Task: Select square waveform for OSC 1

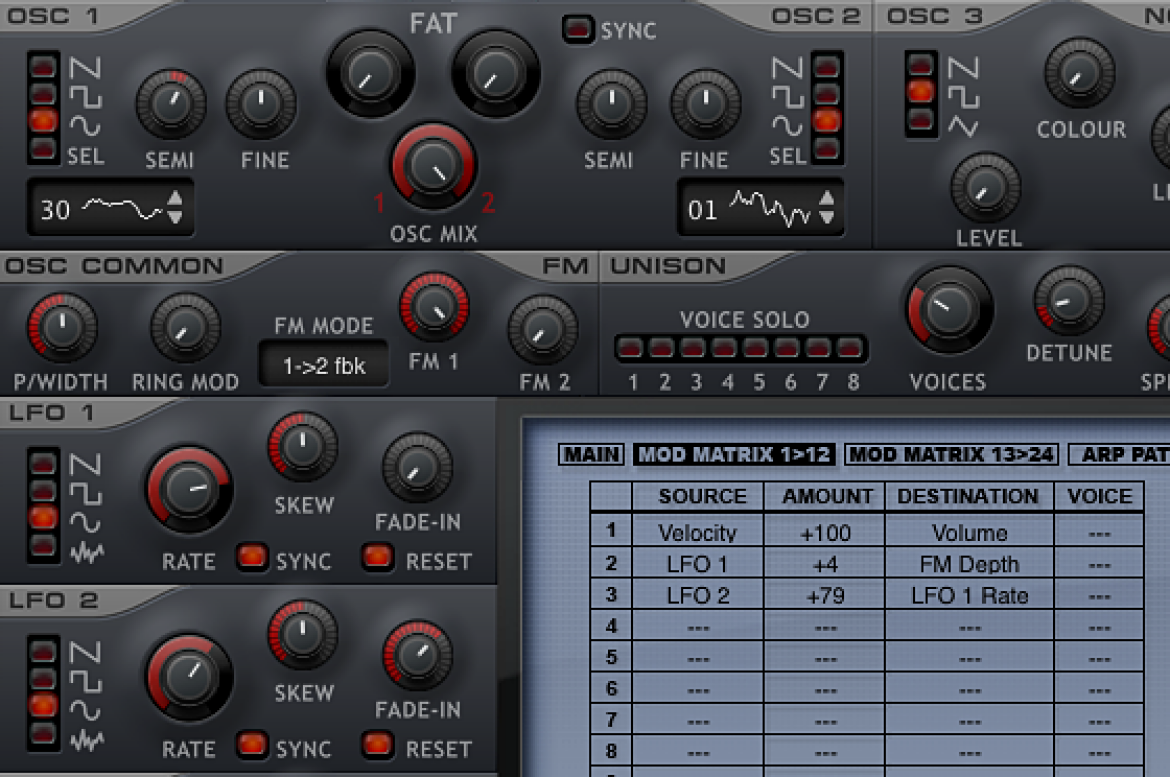Action: coord(43,94)
